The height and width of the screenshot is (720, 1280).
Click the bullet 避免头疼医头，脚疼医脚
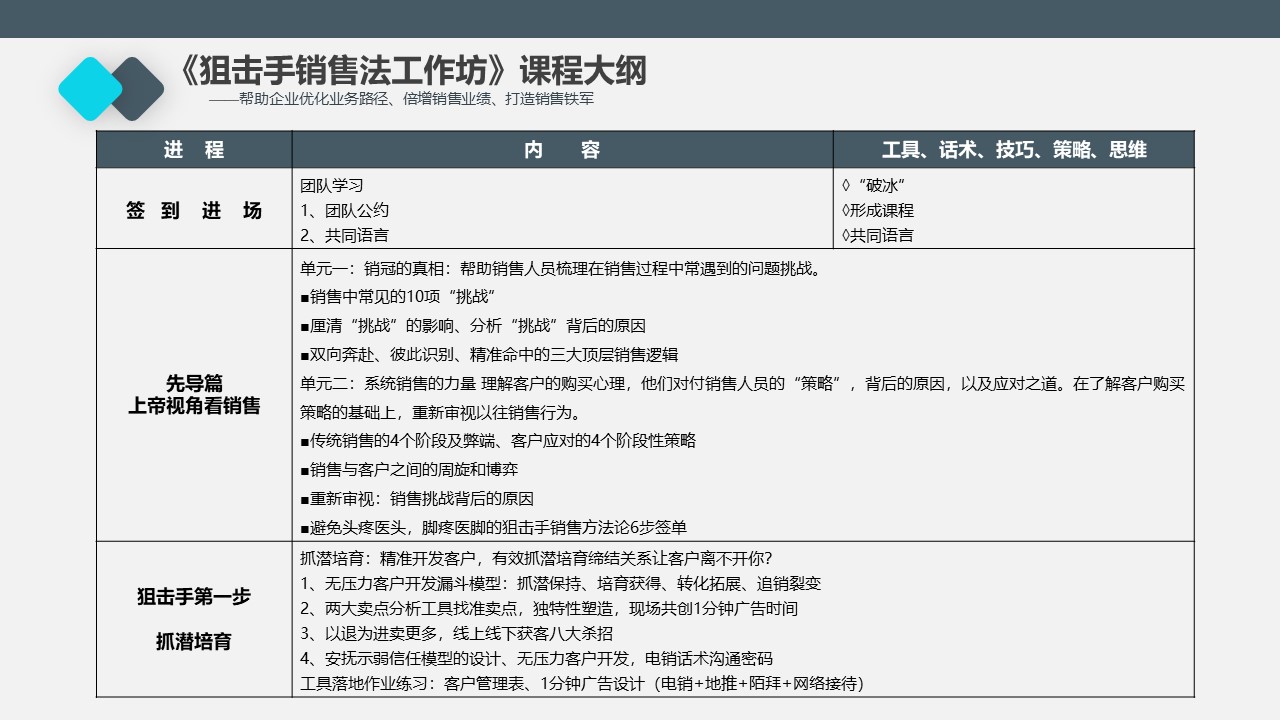pyautogui.click(x=494, y=527)
